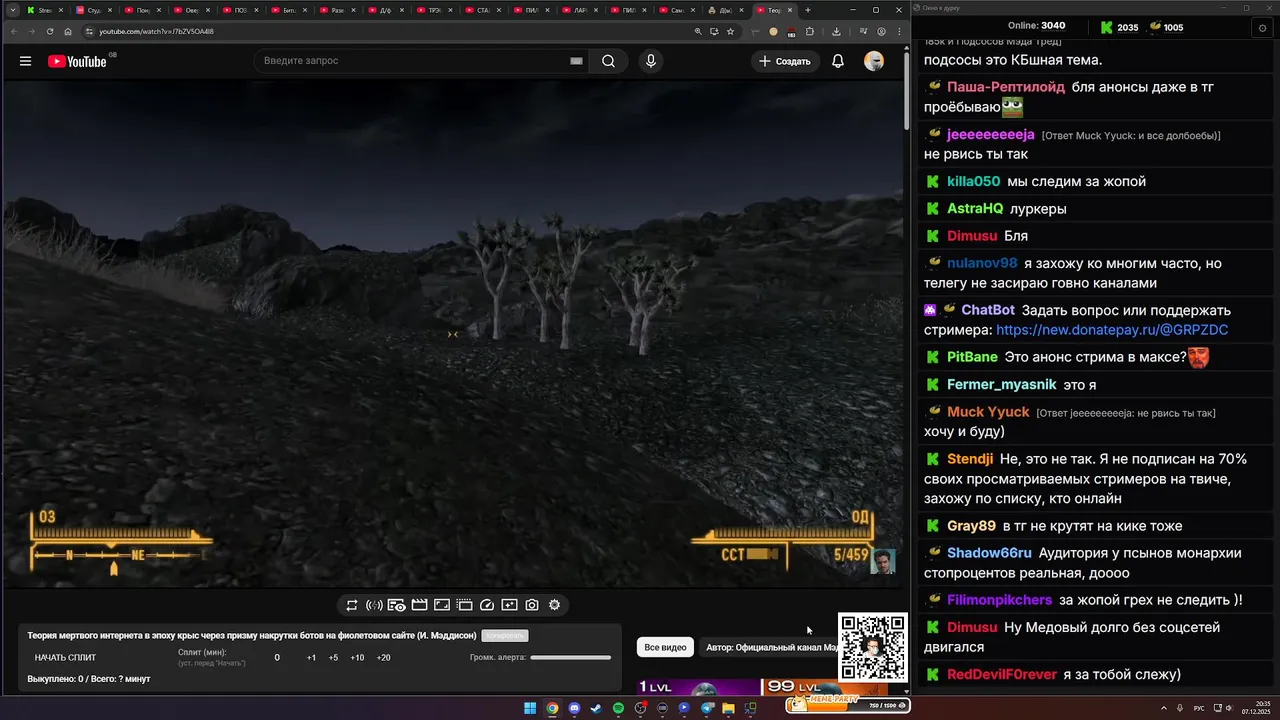Screen dimensions: 1280x720
Task: Open a new Chrome tab
Action: point(808,10)
